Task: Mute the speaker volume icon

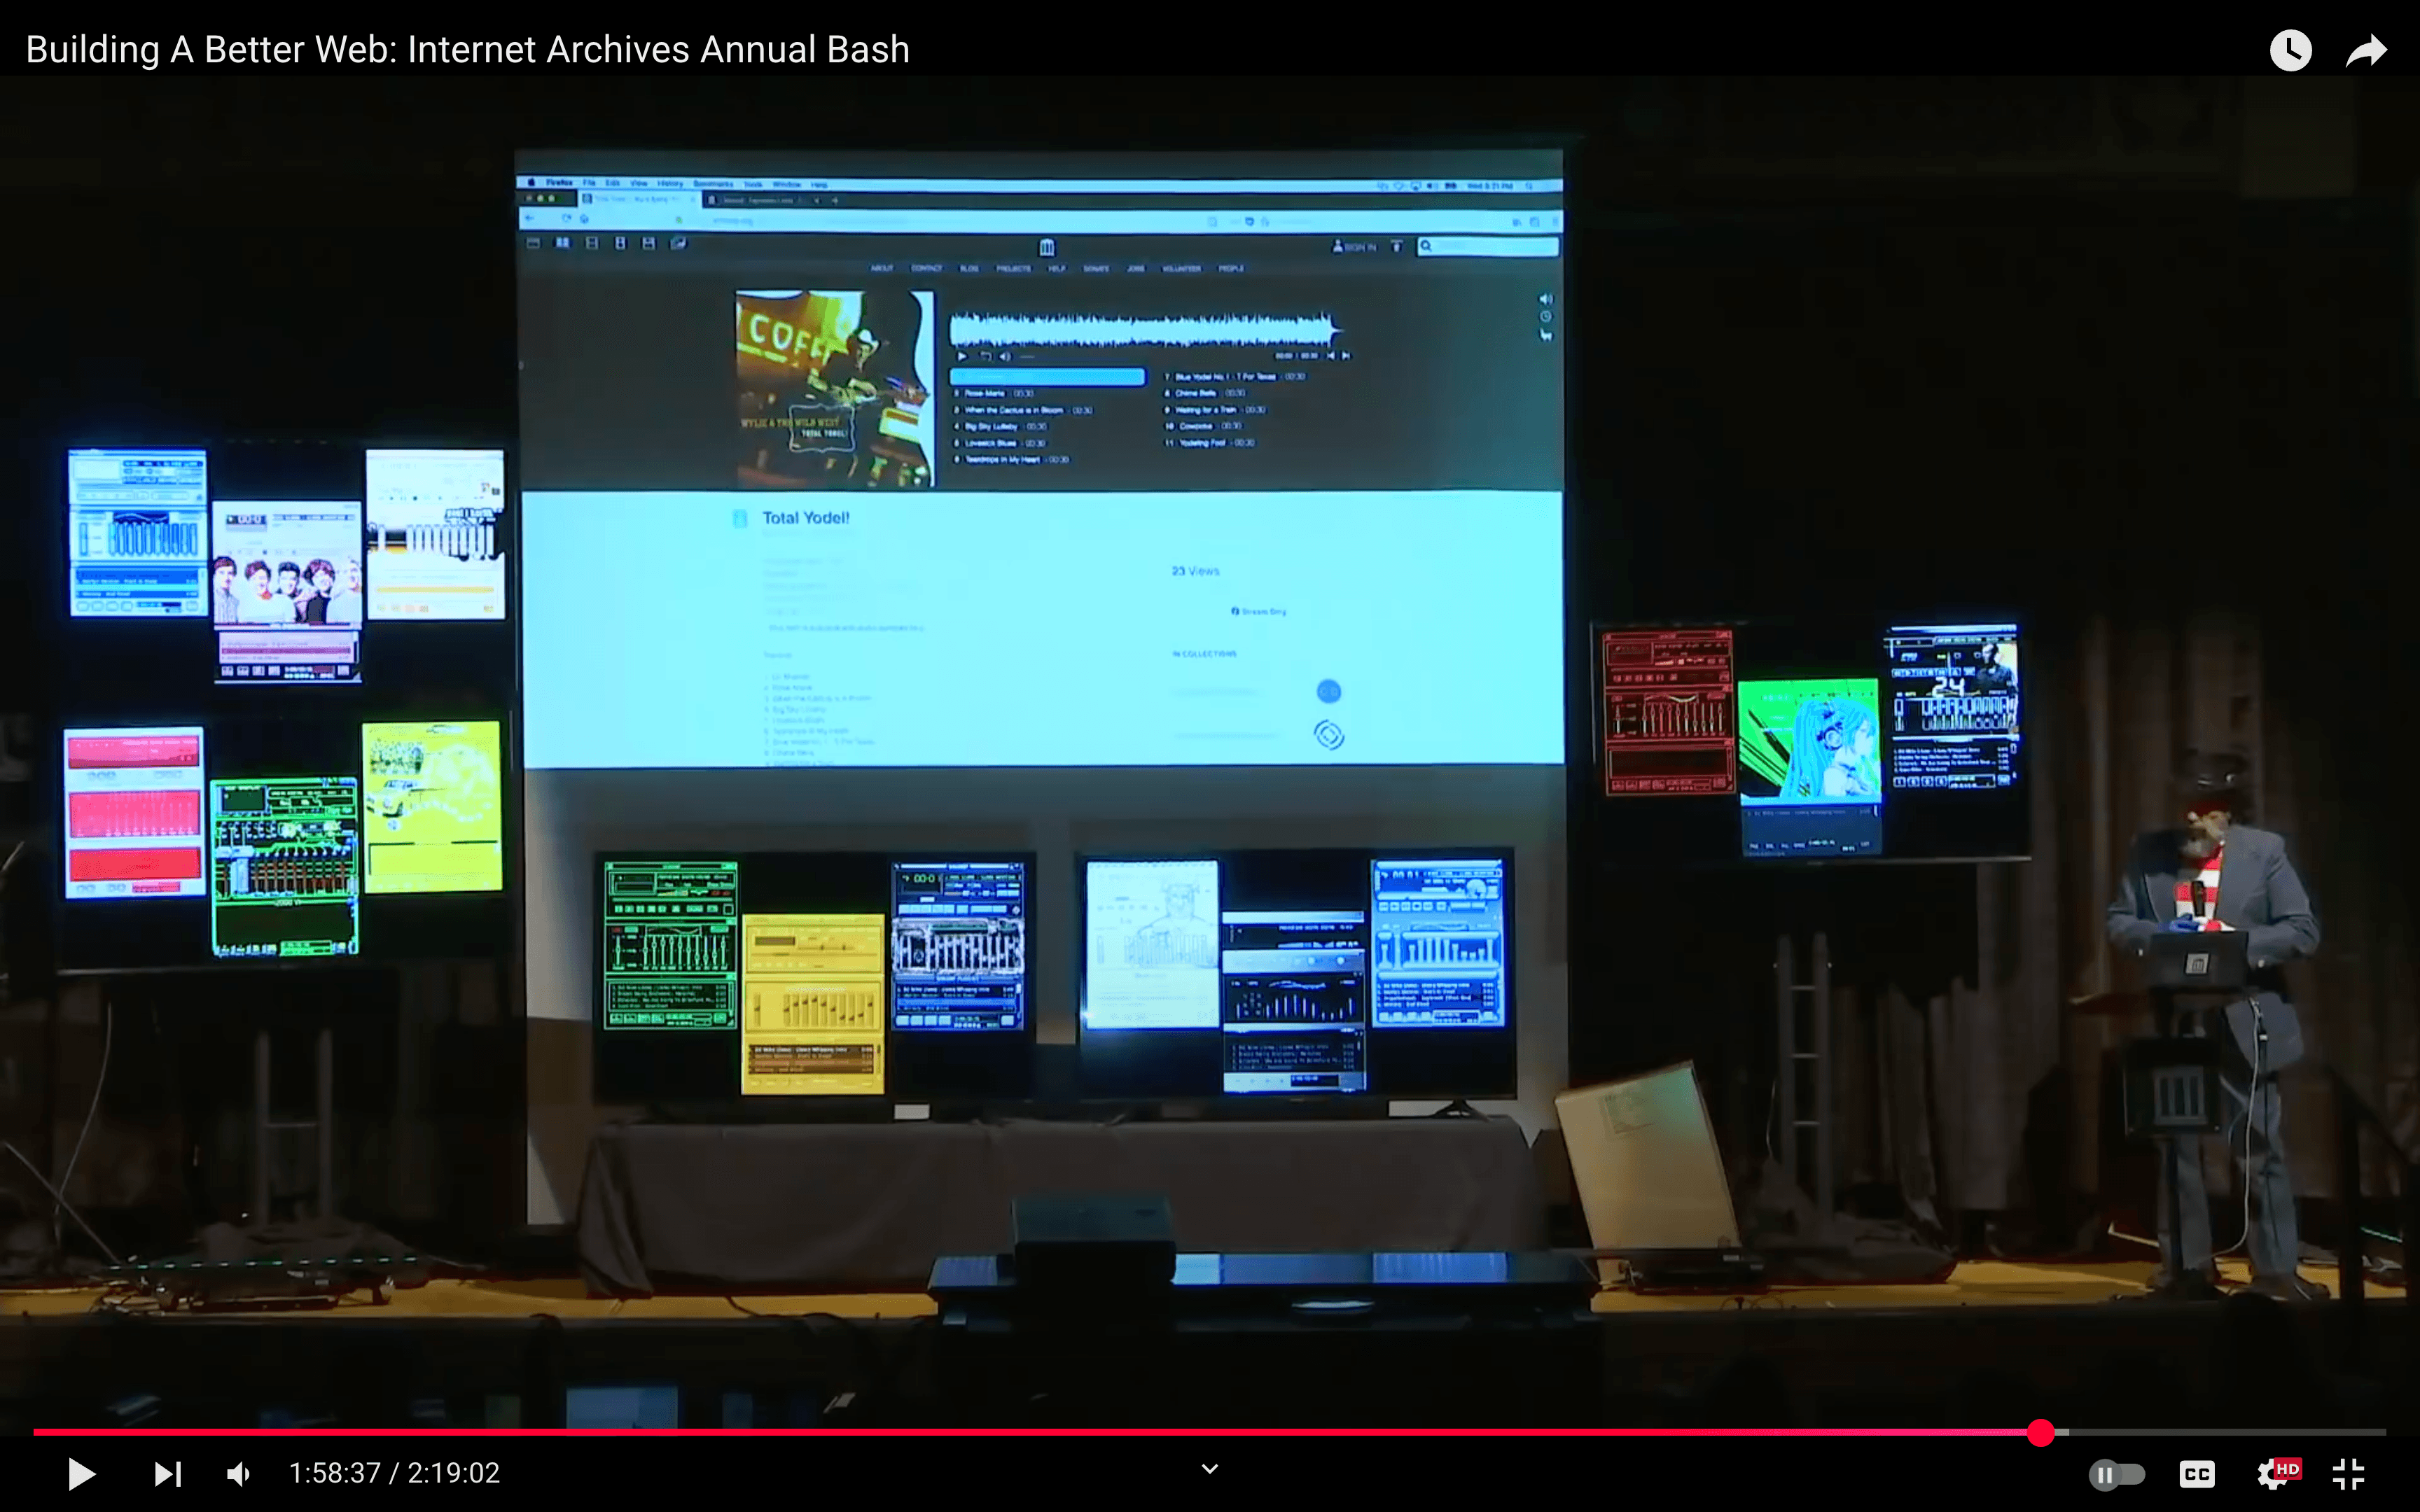Action: click(x=238, y=1473)
